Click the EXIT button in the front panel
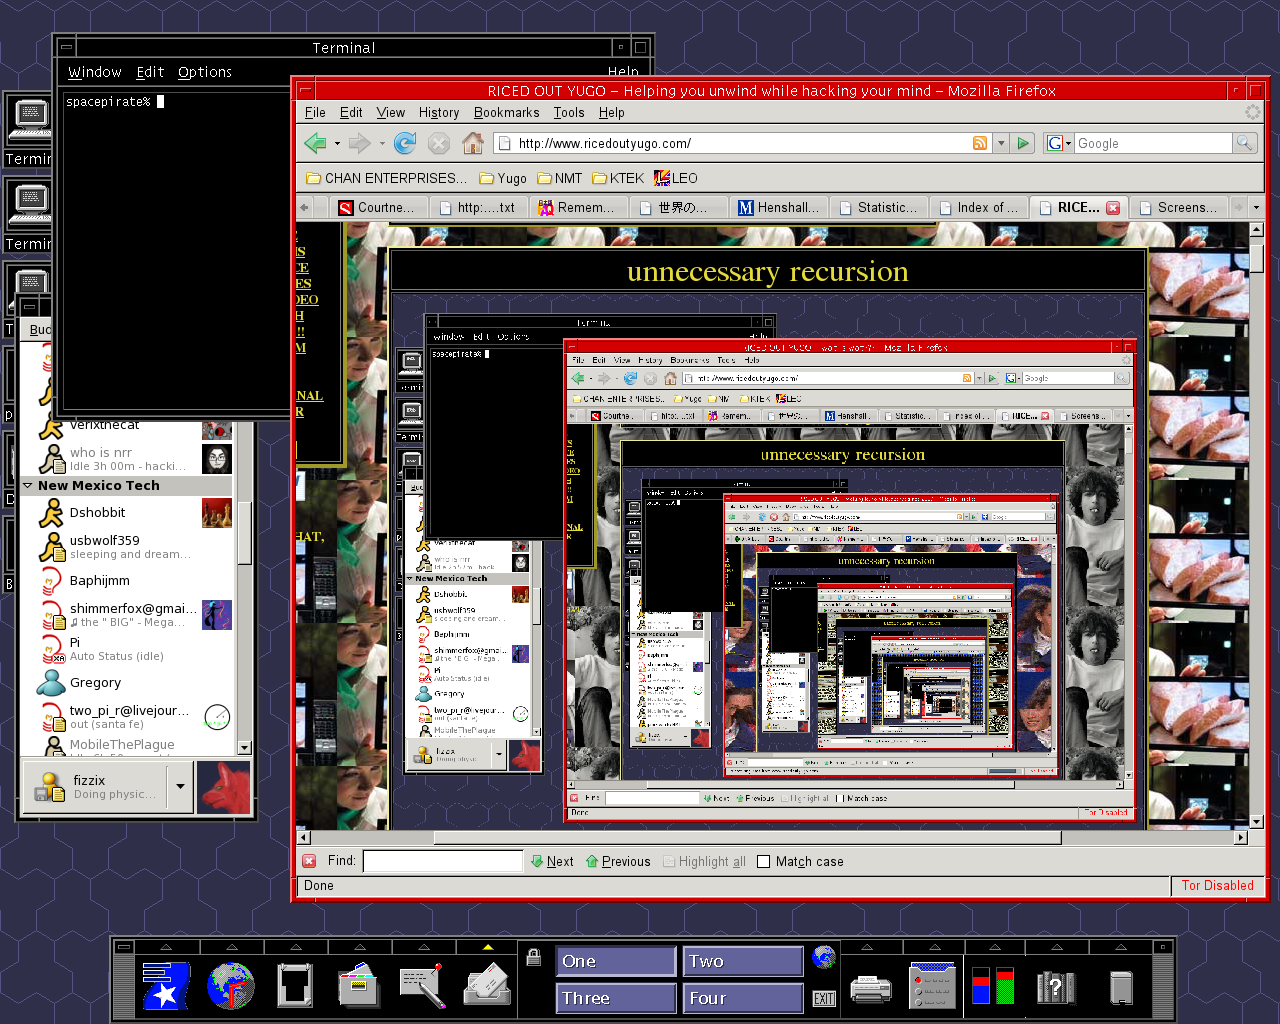The height and width of the screenshot is (1024, 1280). [x=823, y=998]
